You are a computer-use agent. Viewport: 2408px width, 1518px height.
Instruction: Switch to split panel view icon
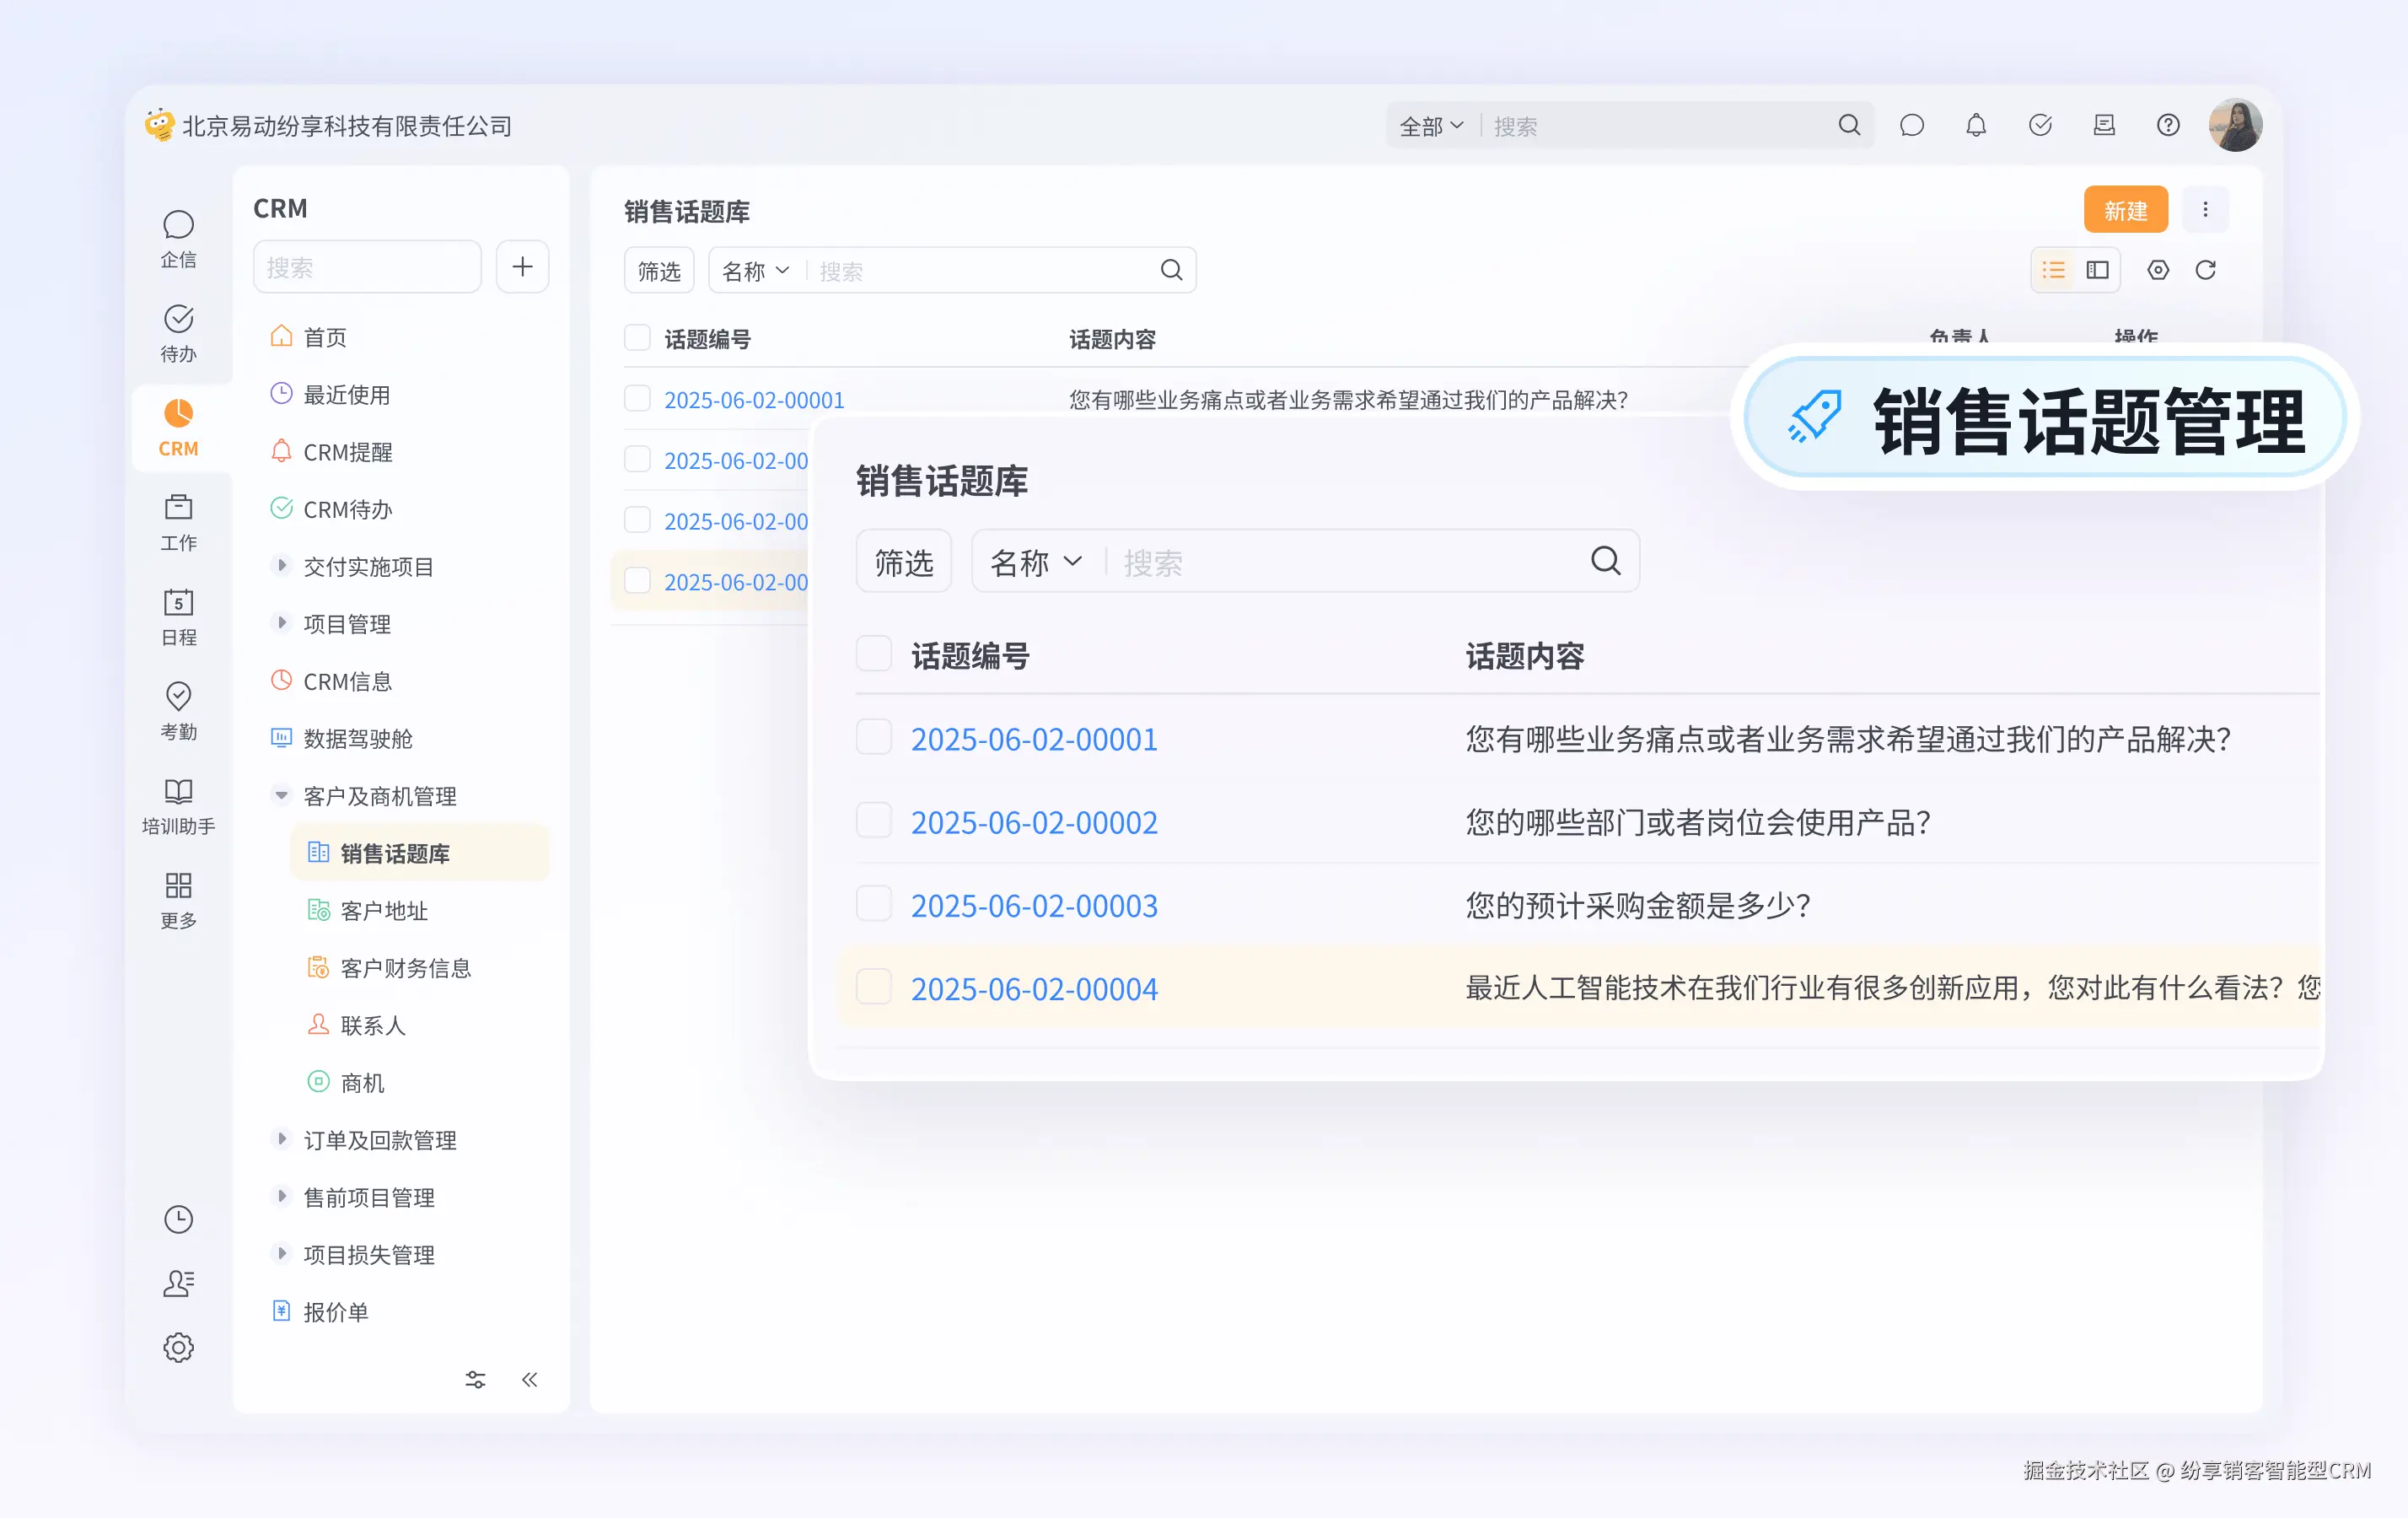click(x=2097, y=270)
